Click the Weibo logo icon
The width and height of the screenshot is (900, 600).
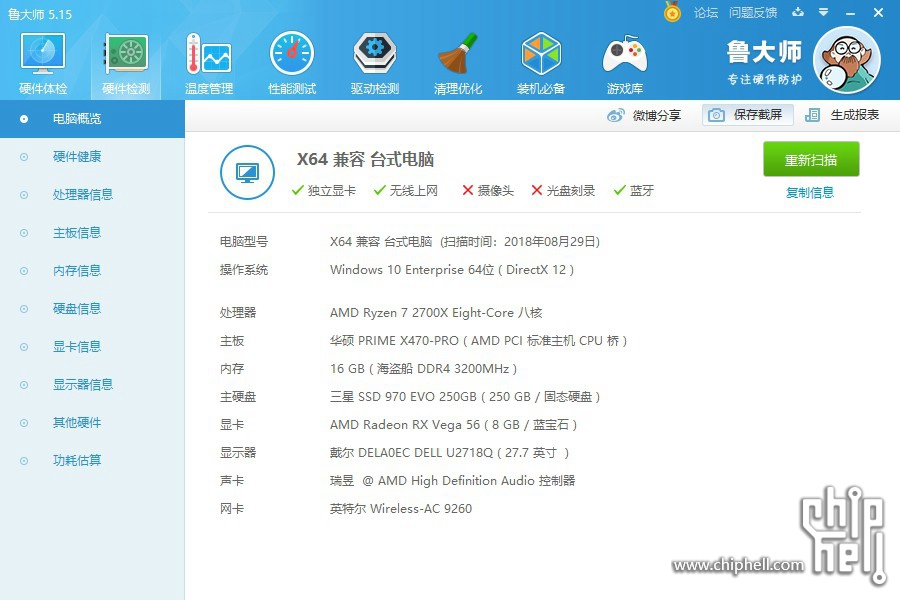[615, 115]
